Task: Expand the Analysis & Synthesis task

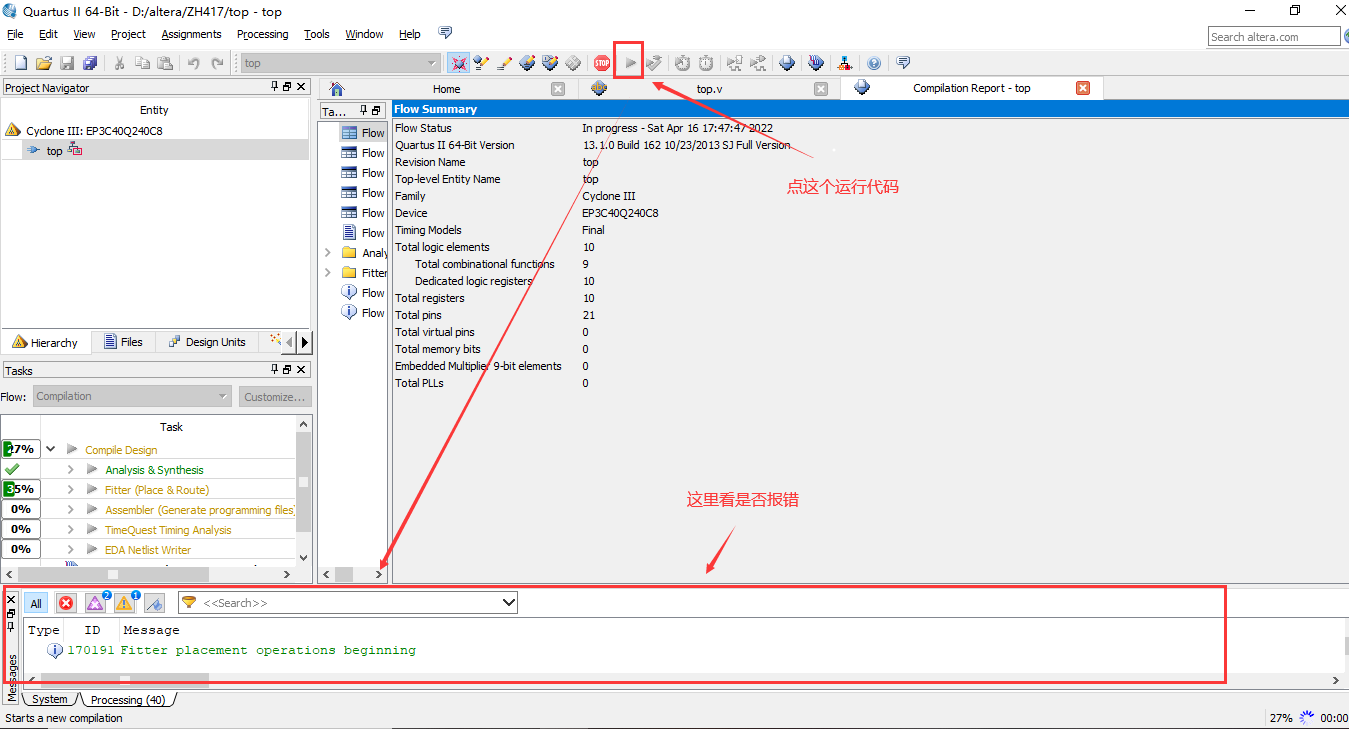Action: point(71,470)
